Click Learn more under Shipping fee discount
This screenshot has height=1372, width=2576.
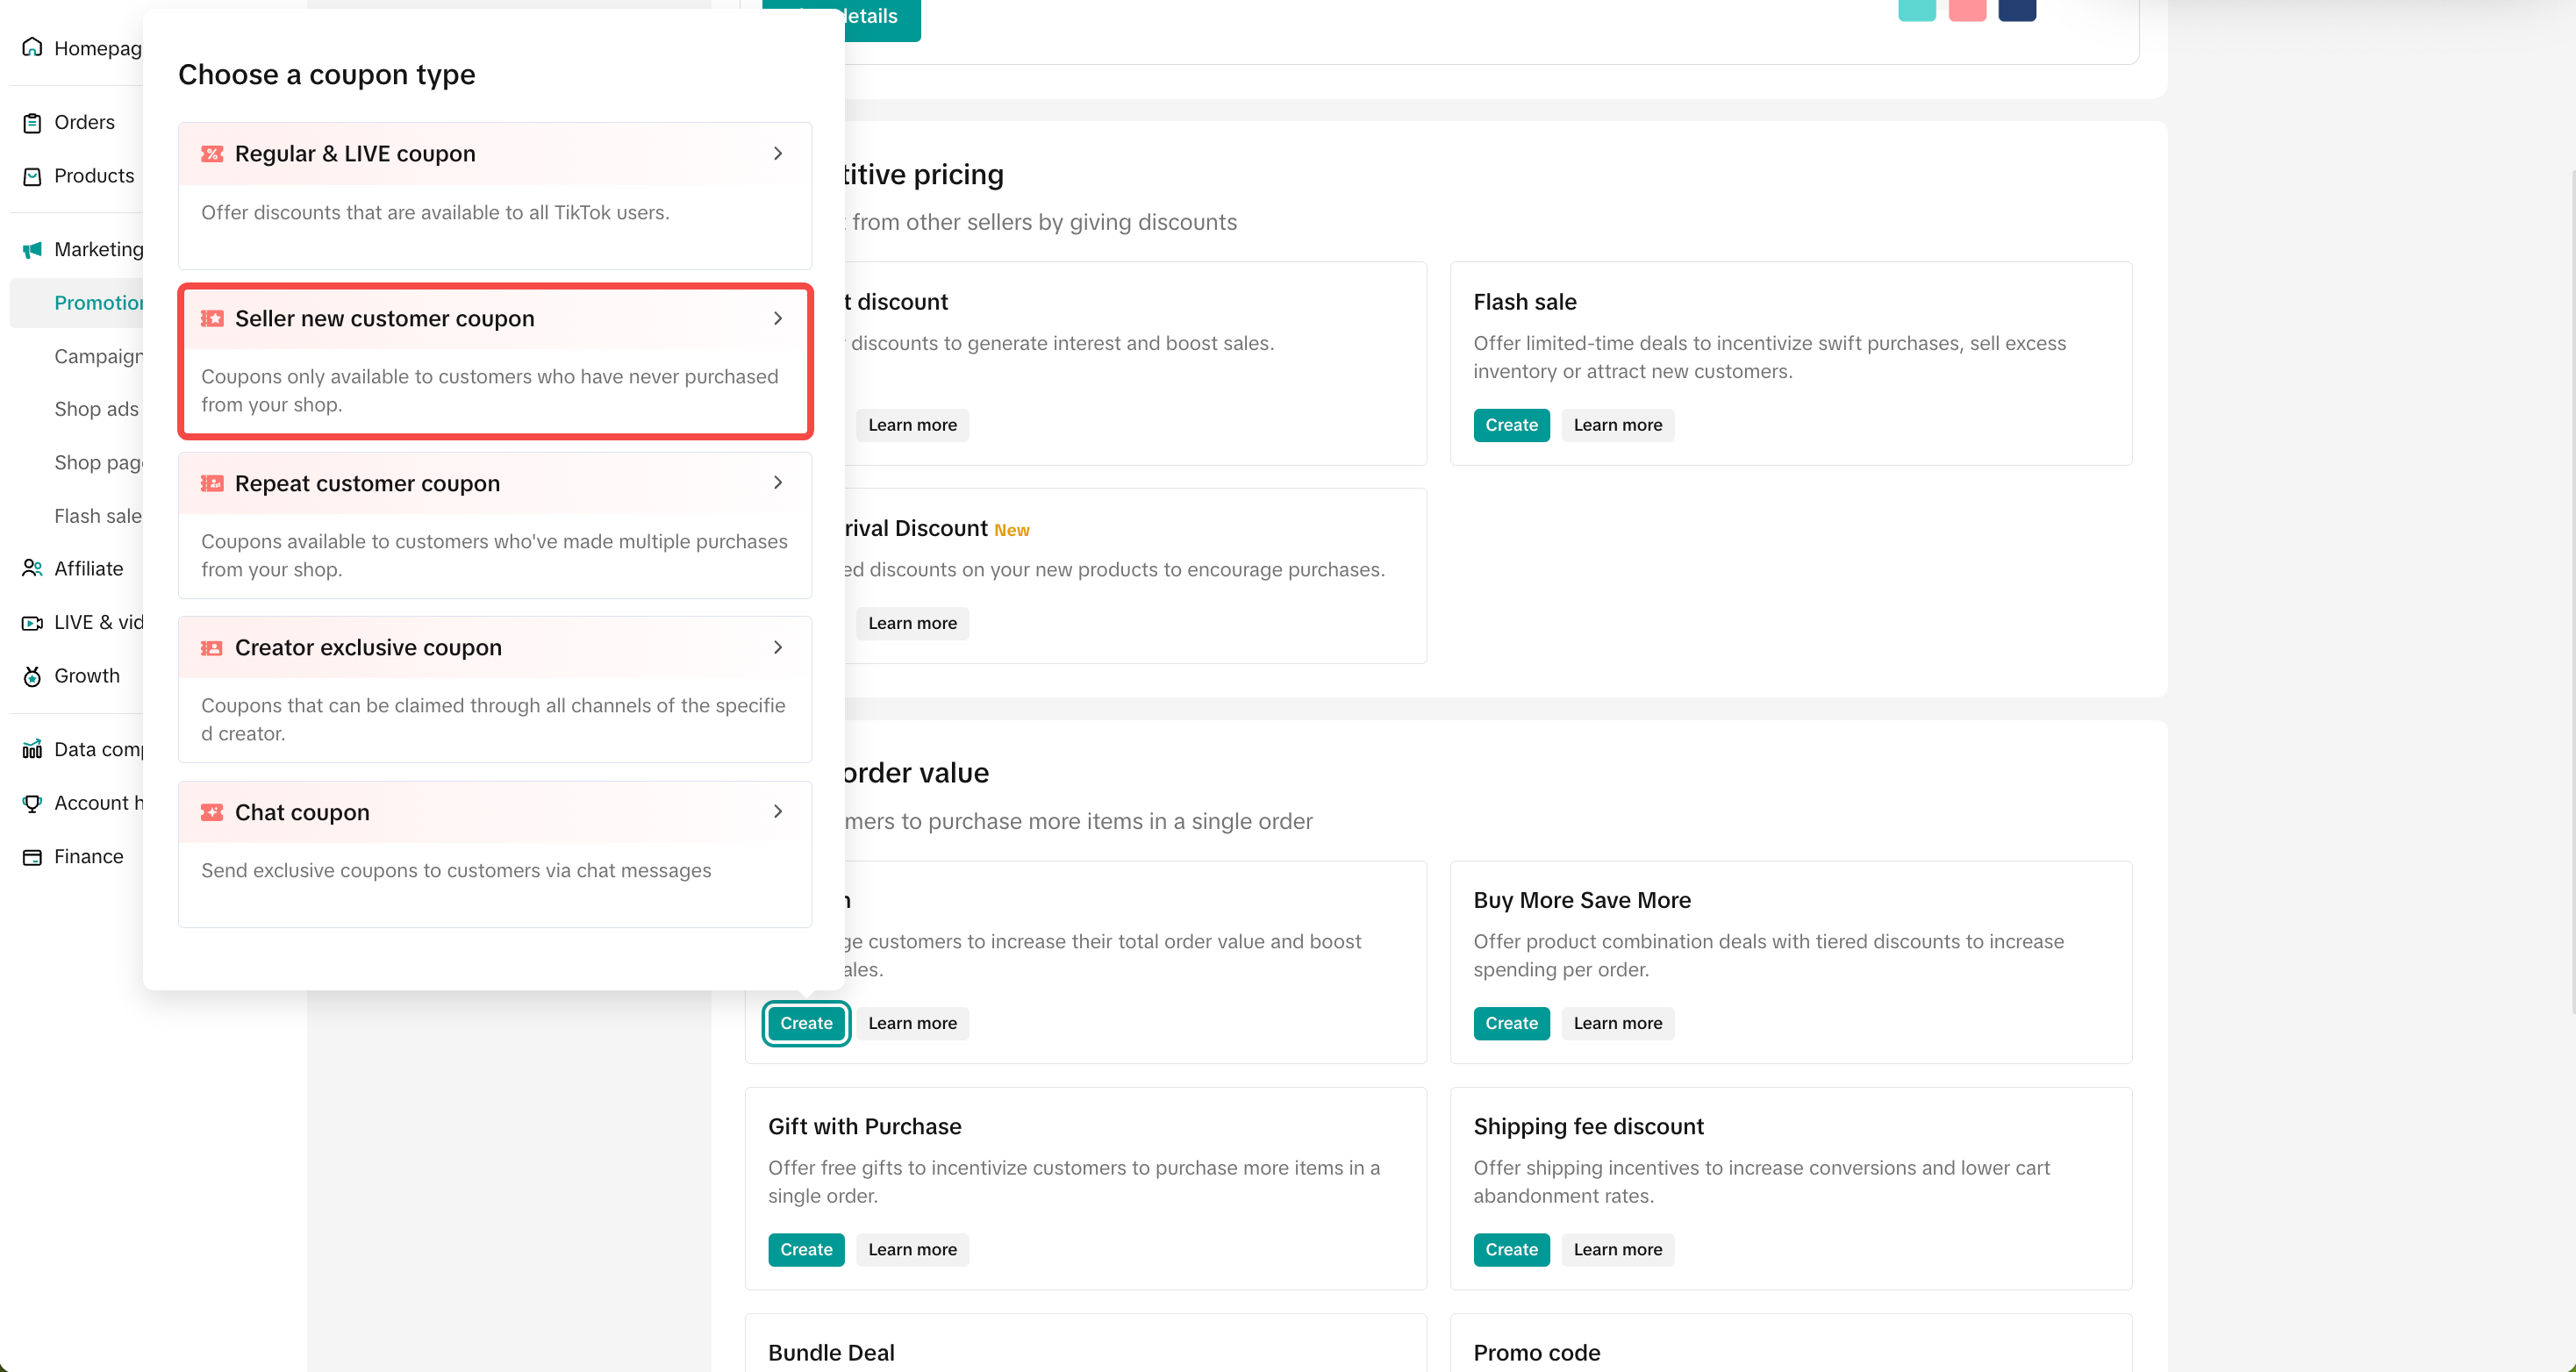point(1617,1249)
